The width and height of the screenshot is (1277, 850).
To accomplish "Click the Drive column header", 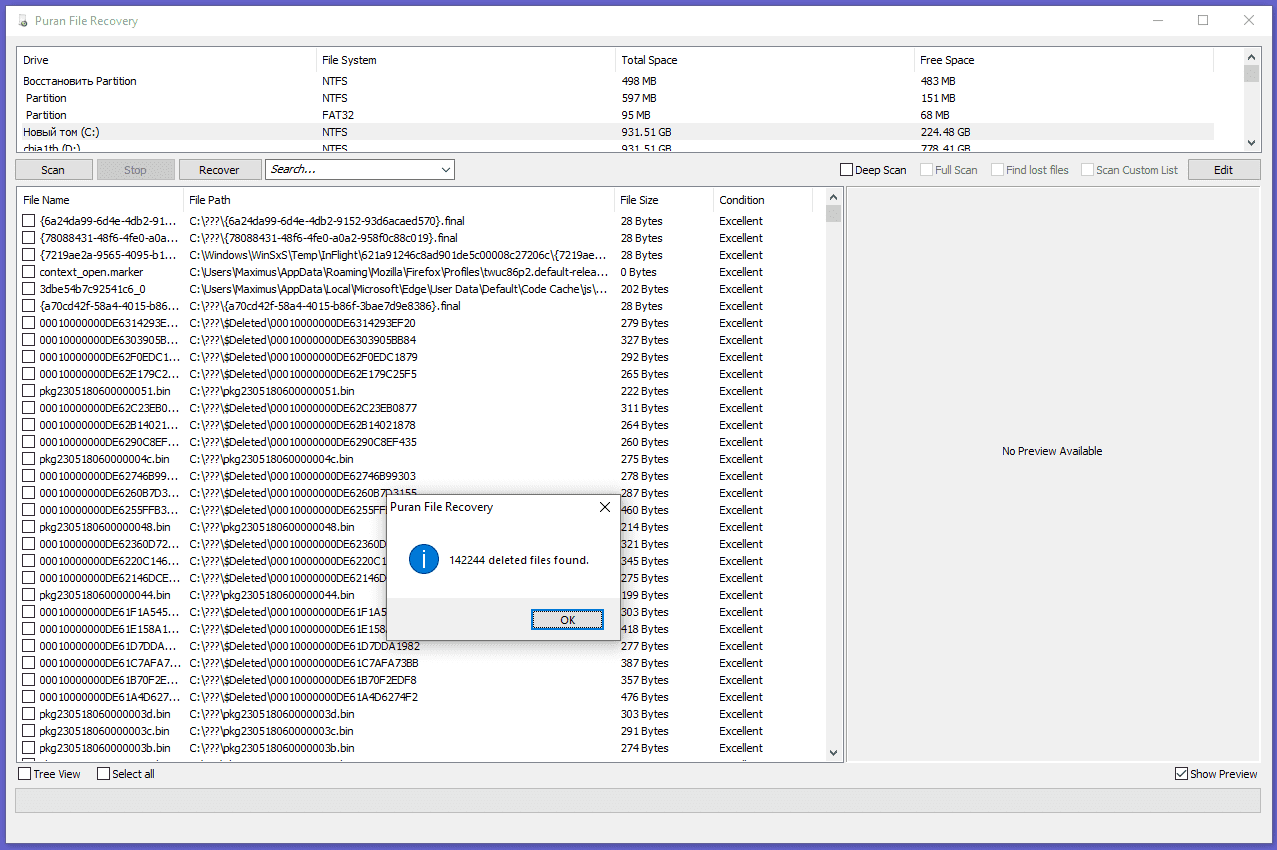I will coord(166,60).
